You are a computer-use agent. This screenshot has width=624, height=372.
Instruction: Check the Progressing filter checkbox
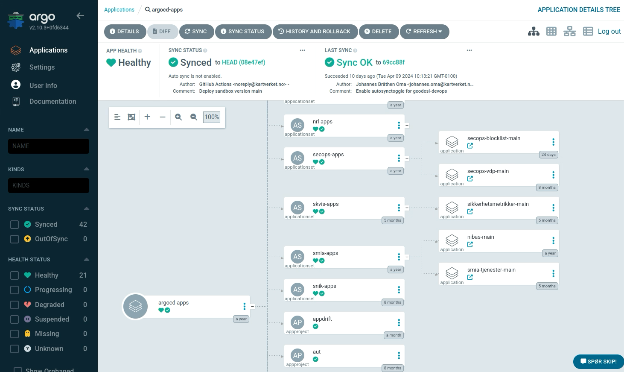pos(14,290)
